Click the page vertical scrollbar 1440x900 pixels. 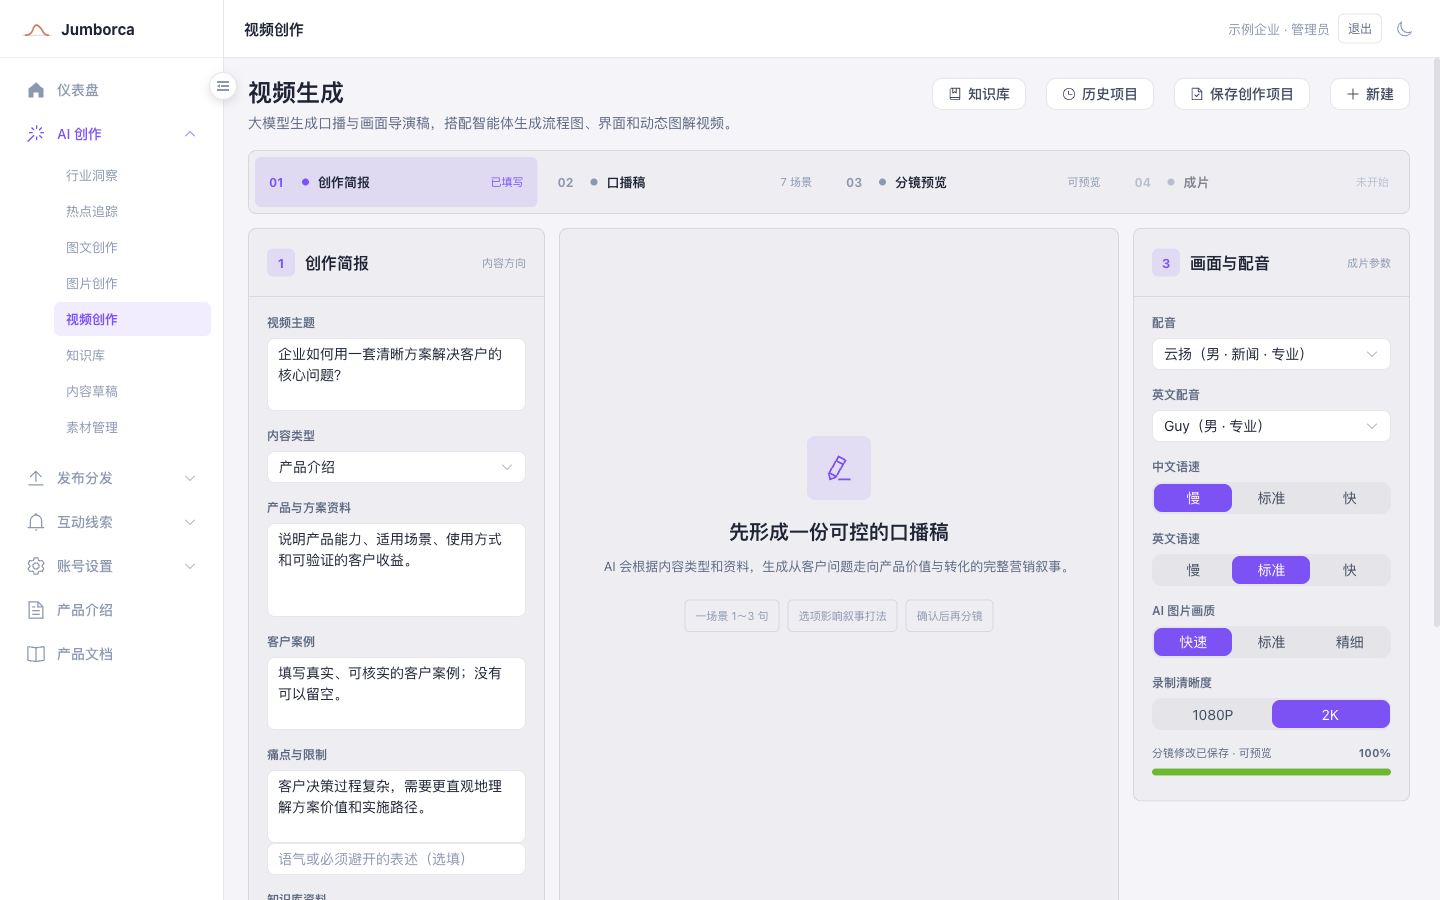(x=1437, y=342)
